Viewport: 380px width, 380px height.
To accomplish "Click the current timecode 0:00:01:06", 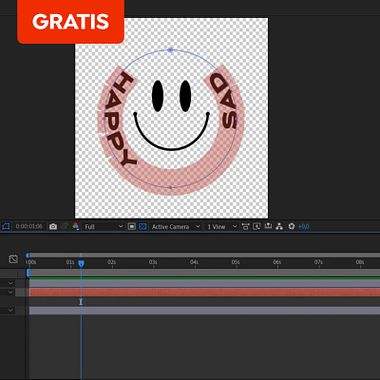I will (x=29, y=227).
